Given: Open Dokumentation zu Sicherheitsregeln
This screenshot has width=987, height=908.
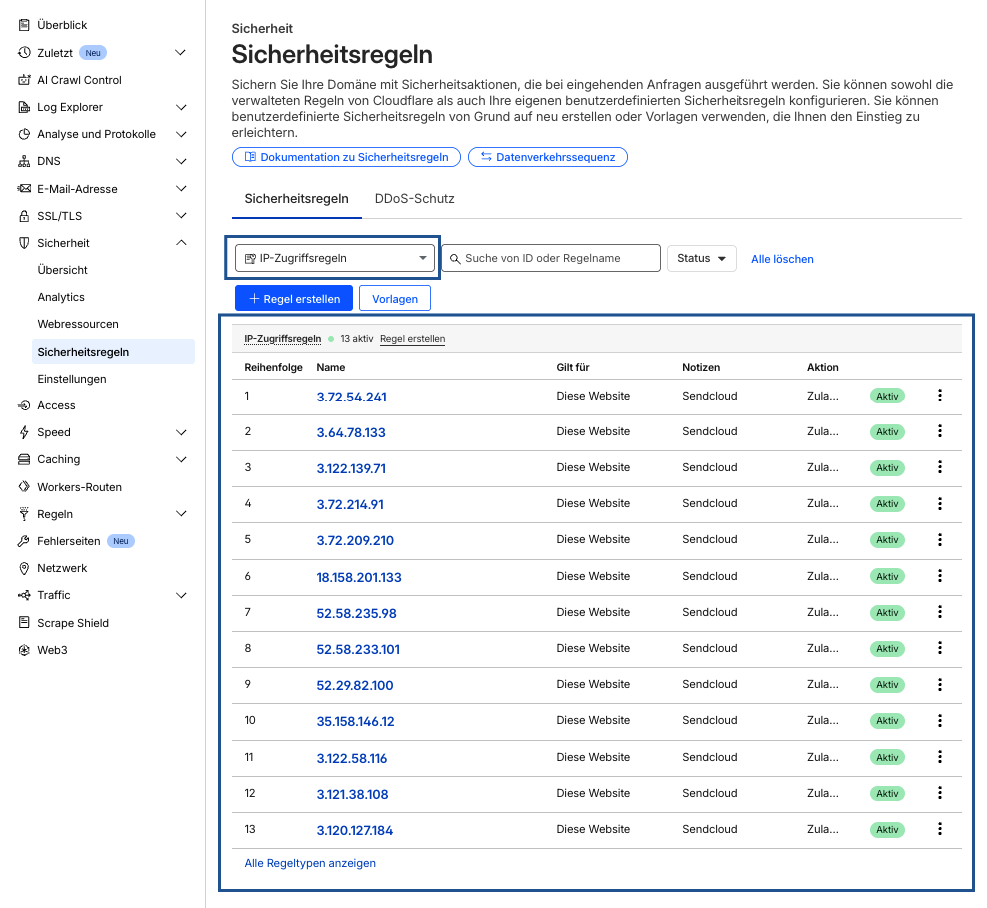Looking at the screenshot, I should pos(346,157).
